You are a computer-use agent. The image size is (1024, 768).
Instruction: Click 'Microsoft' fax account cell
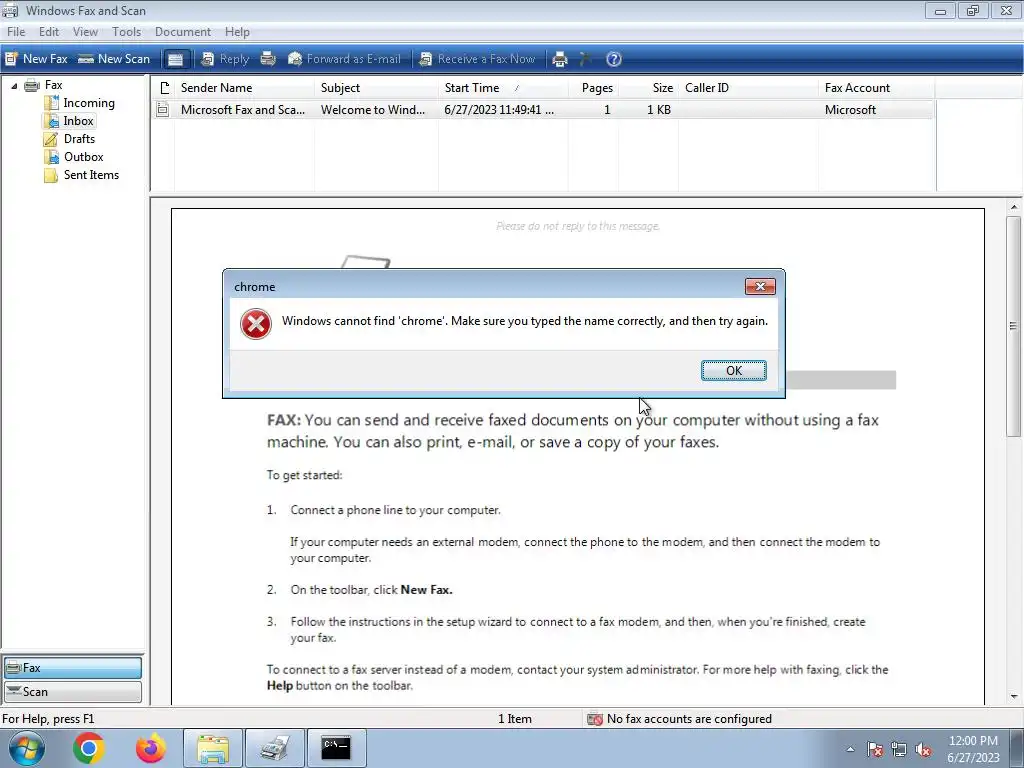coord(850,110)
